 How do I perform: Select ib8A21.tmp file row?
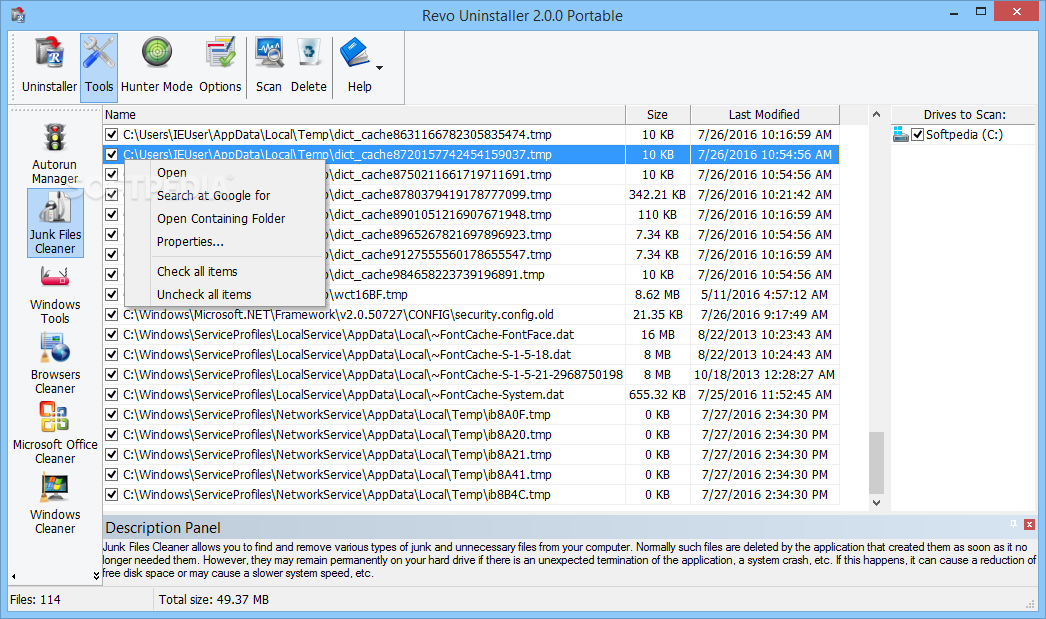click(470, 455)
